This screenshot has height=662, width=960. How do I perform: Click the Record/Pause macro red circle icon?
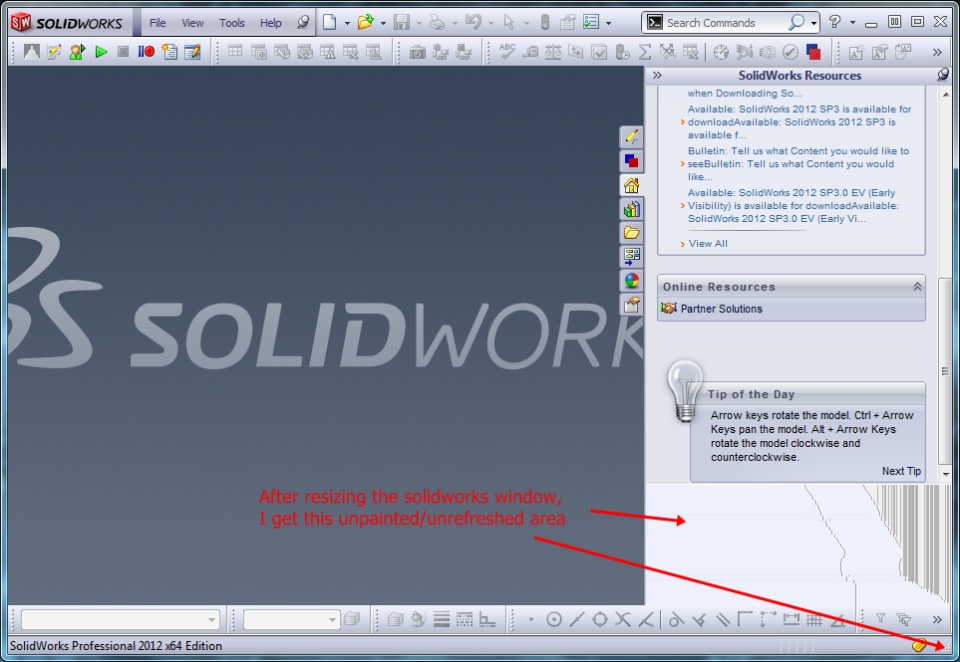[146, 52]
